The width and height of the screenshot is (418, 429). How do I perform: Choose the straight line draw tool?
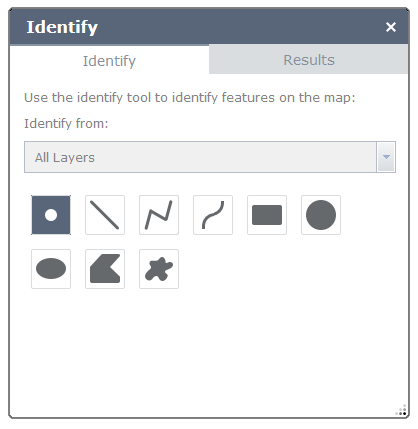click(x=105, y=215)
